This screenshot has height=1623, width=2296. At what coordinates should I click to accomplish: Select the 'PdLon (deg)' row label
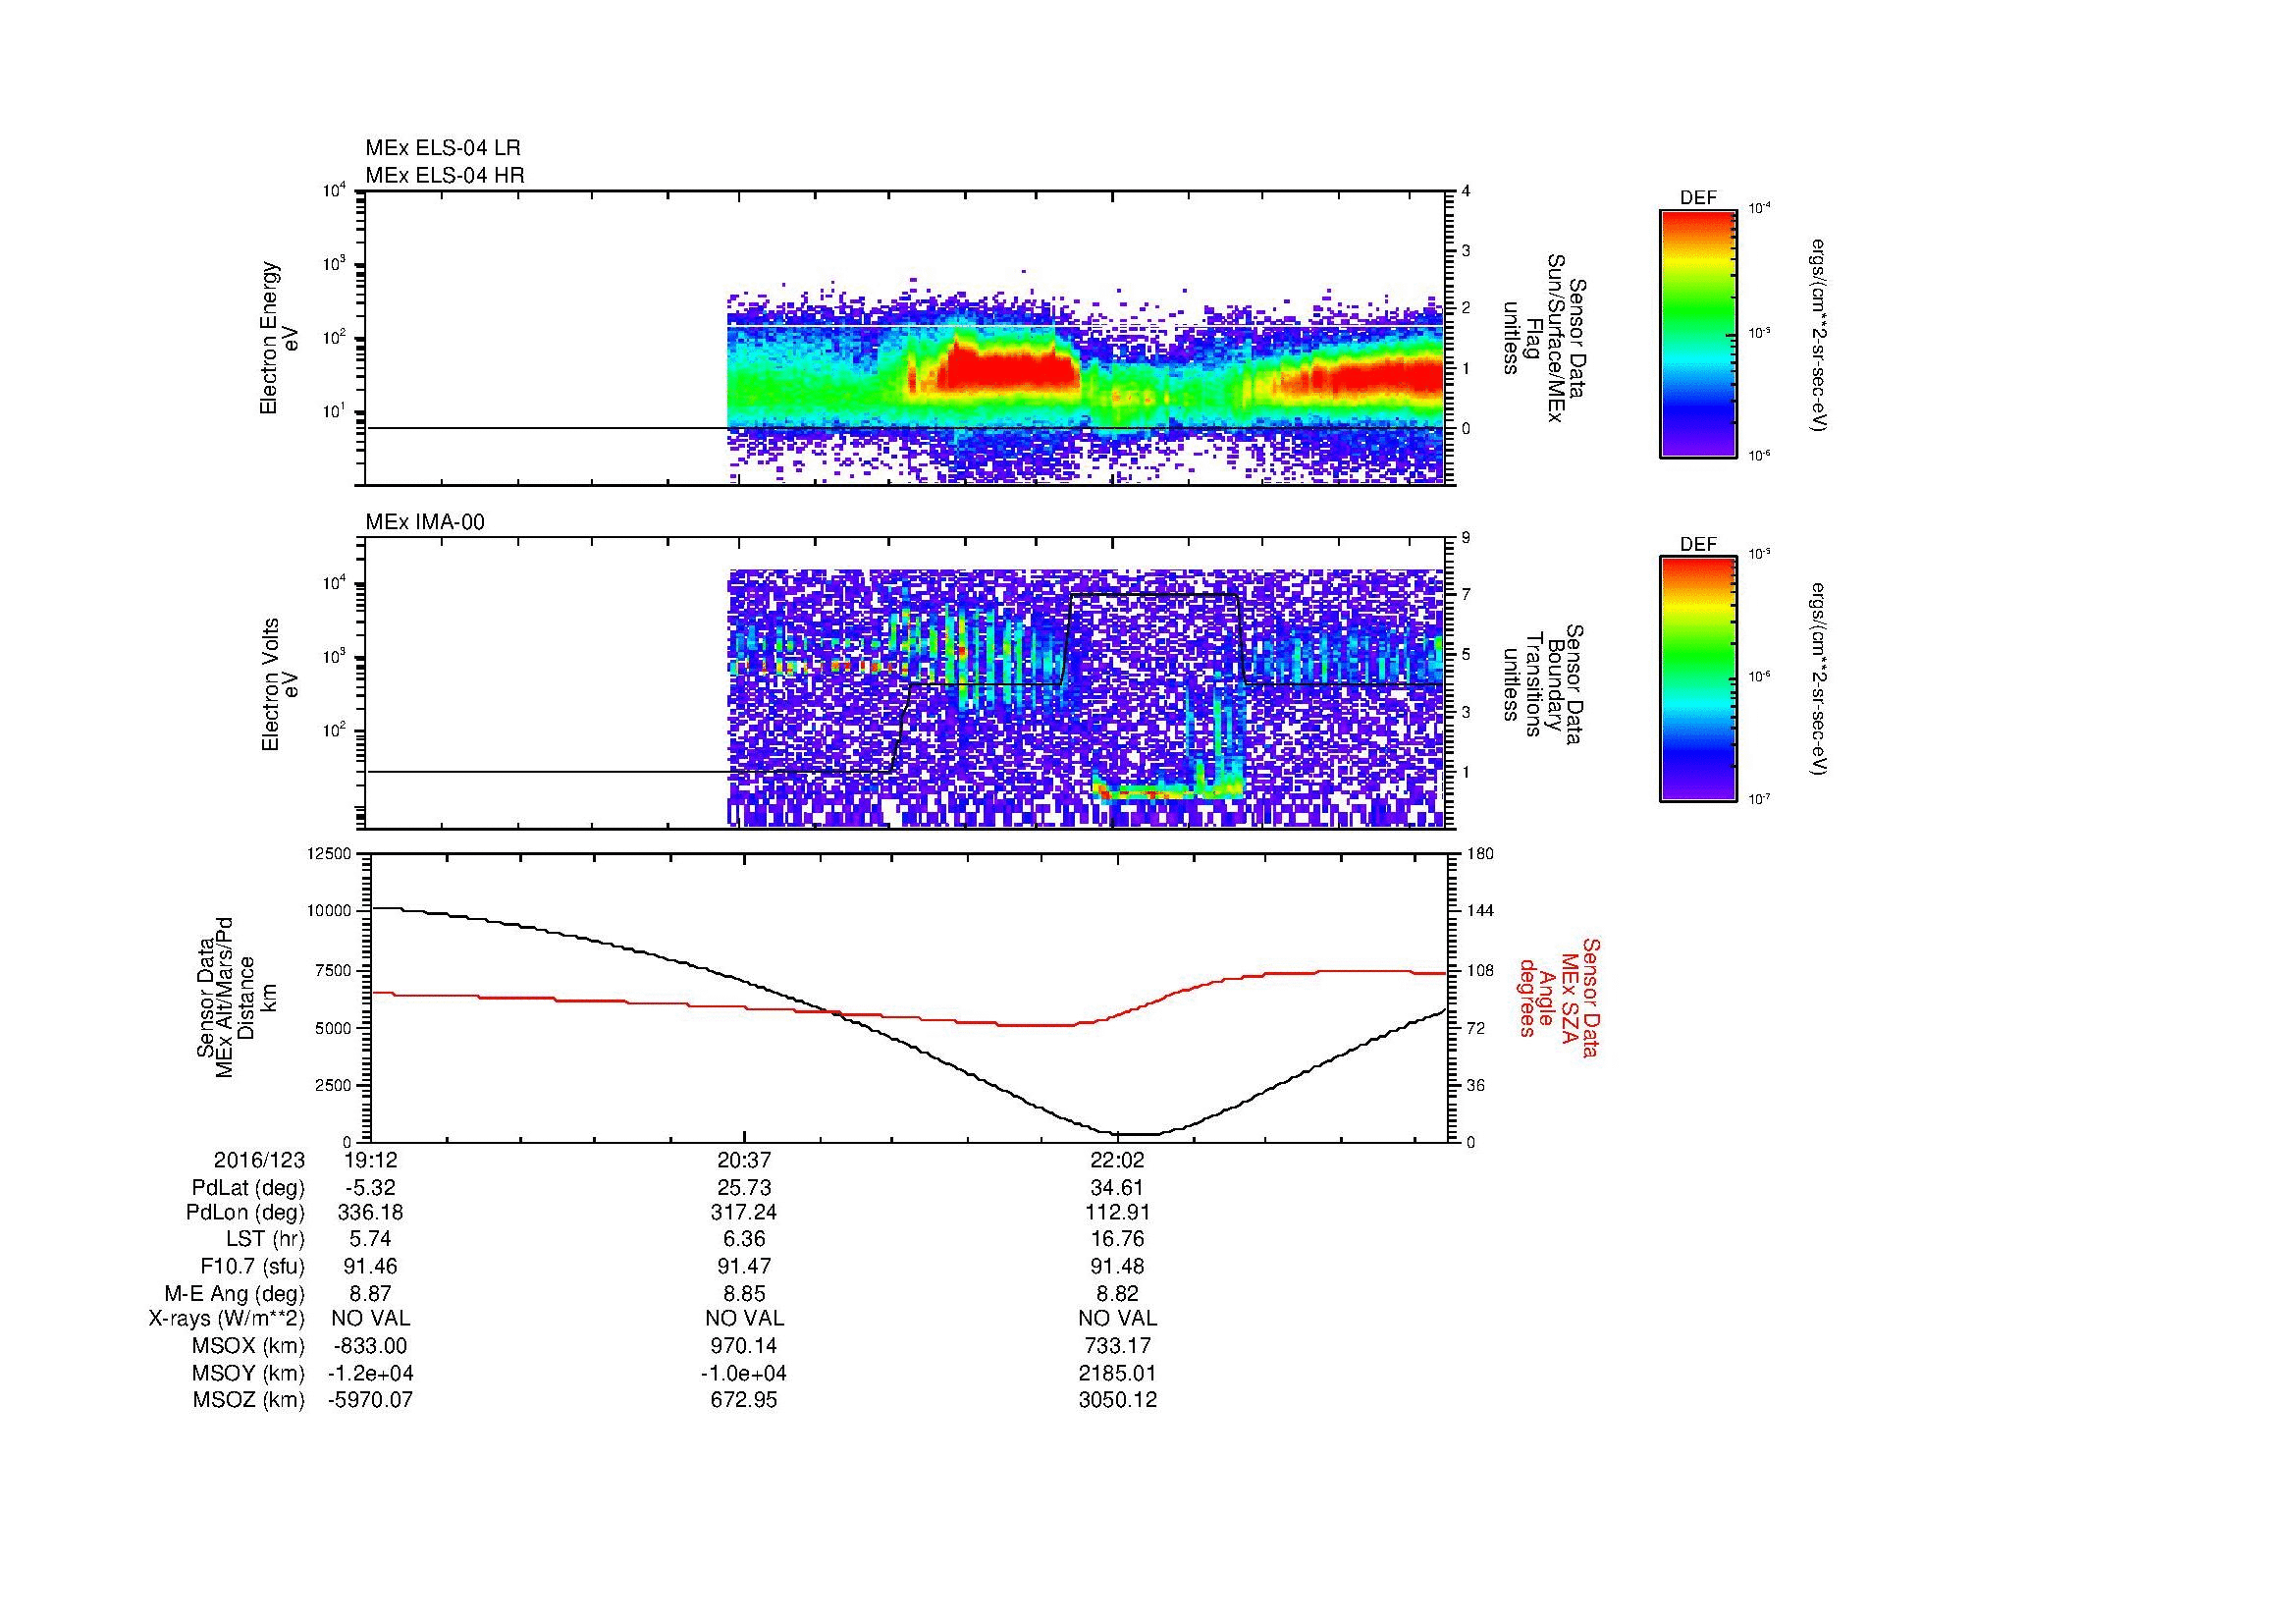click(247, 1213)
